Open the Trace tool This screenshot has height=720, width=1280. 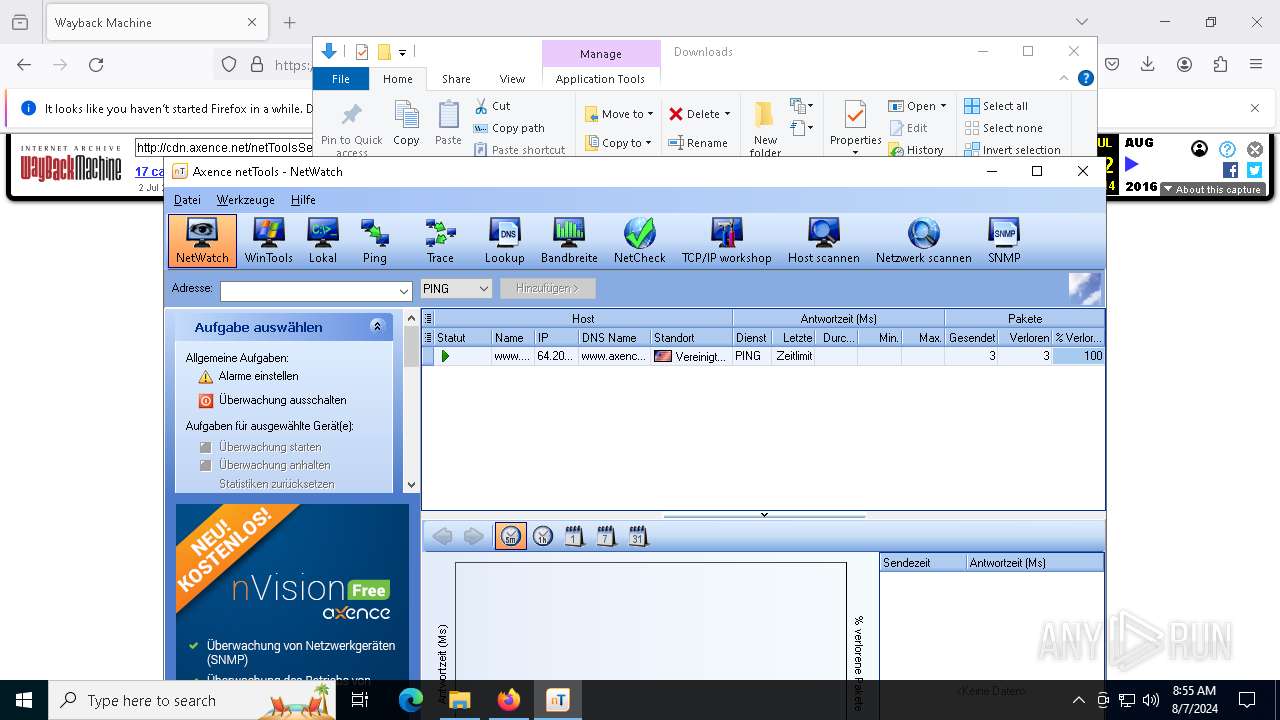(x=440, y=241)
